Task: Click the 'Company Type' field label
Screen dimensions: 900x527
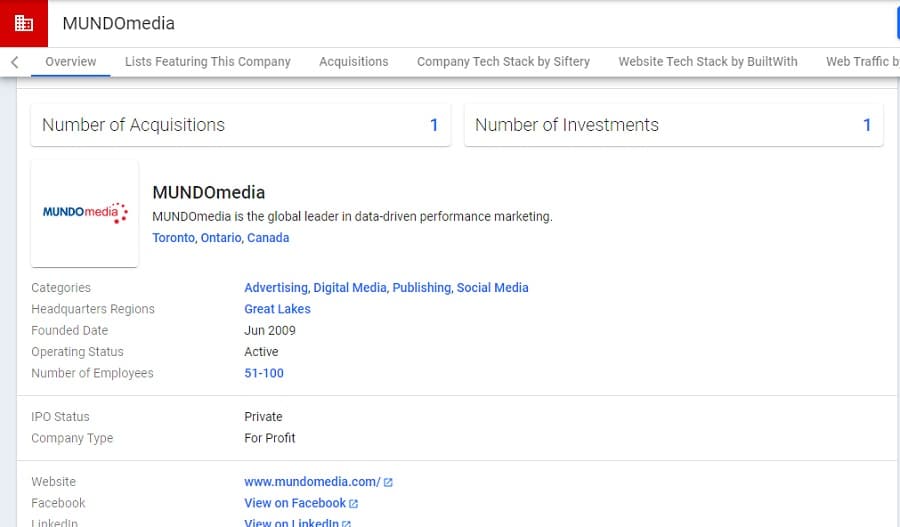Action: (x=72, y=438)
